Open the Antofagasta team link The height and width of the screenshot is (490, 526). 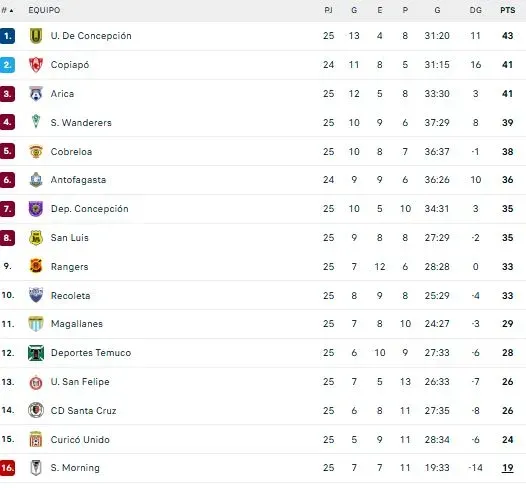click(x=78, y=180)
